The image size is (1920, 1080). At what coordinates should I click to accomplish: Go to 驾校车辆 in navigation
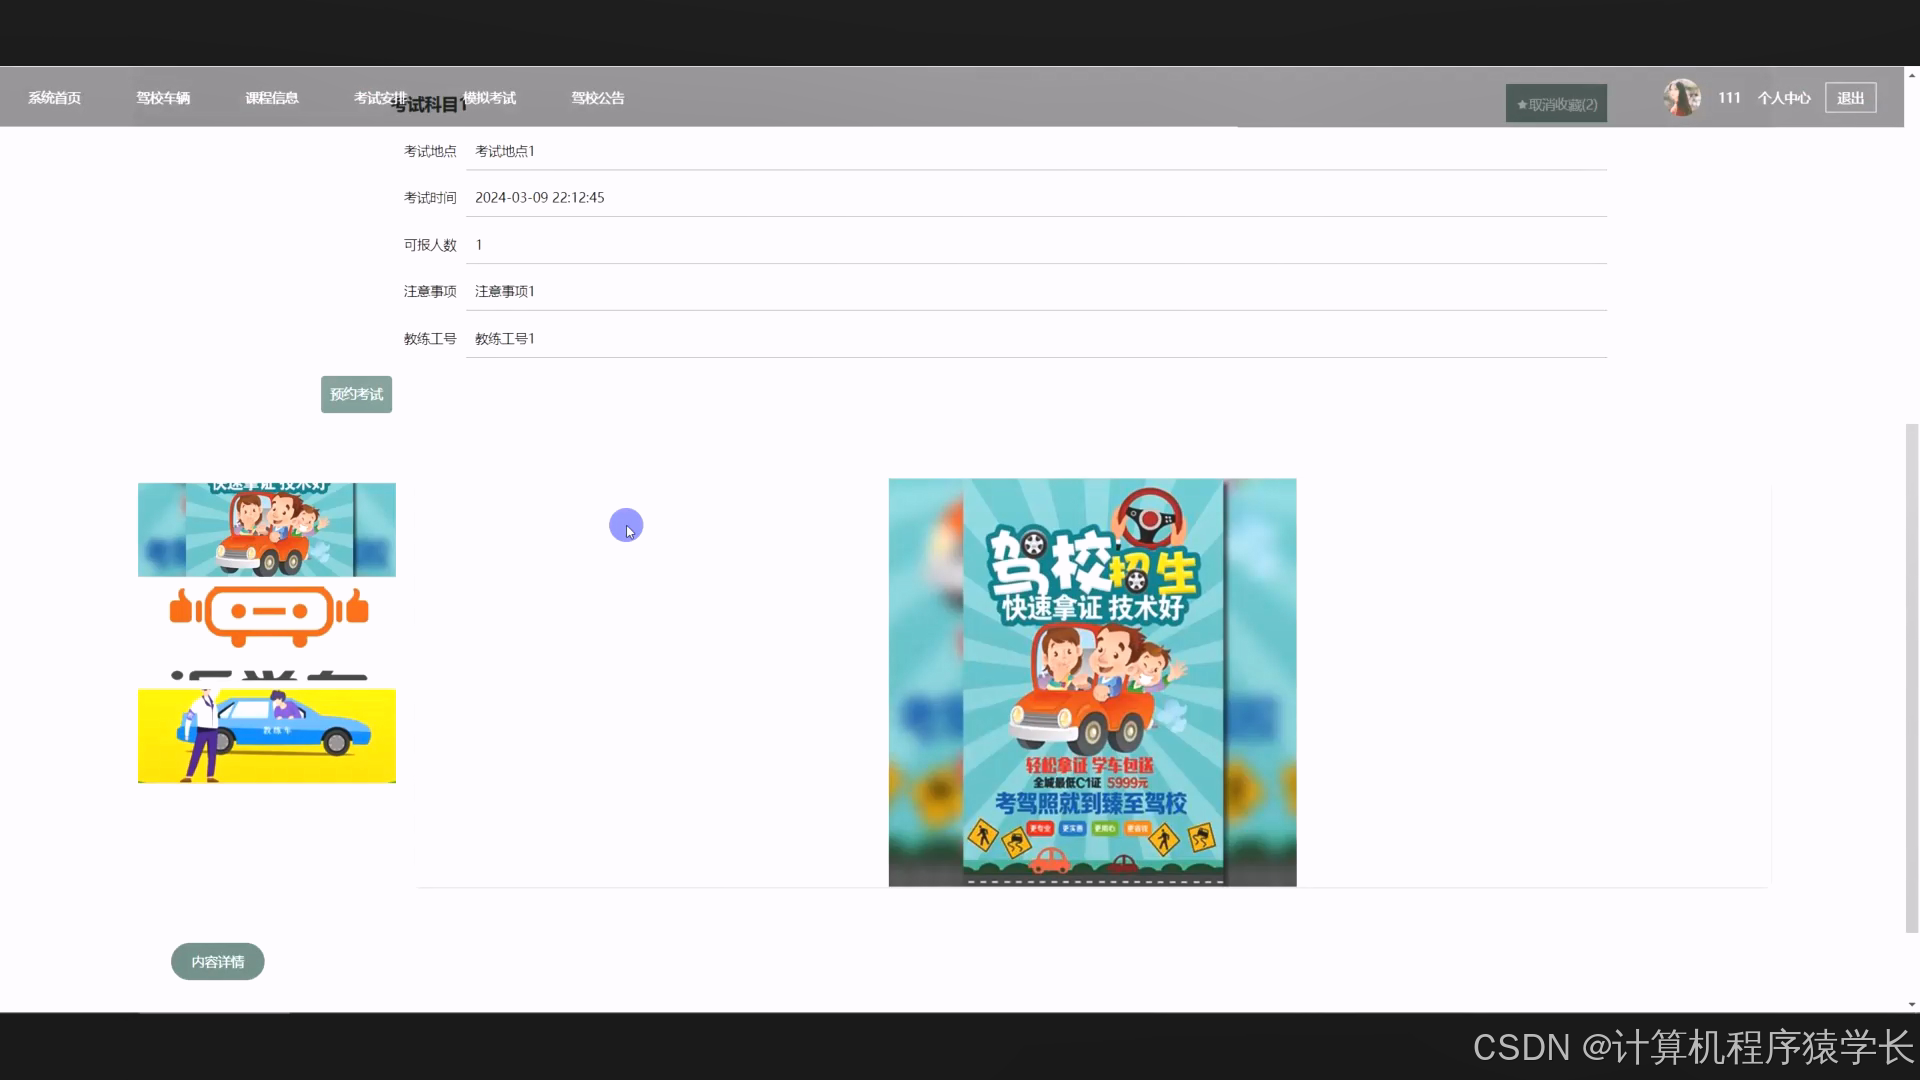click(x=163, y=98)
